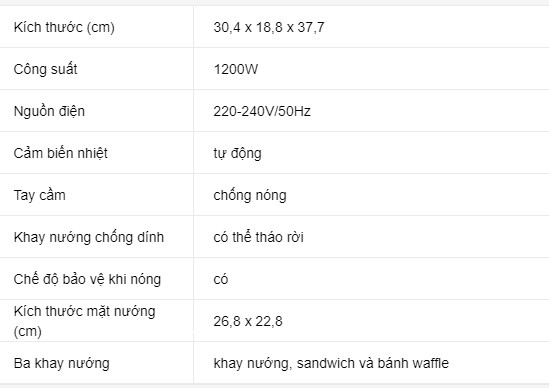Click the 'Khay nướng chống dính' label
The image size is (549, 388).
[89, 237]
